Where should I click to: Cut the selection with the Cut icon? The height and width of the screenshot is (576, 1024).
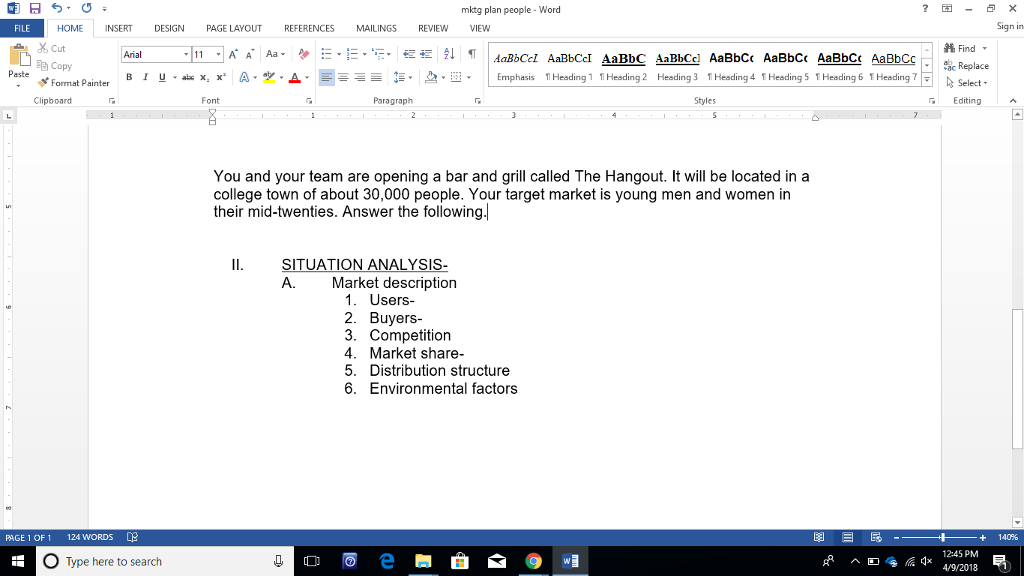pyautogui.click(x=52, y=48)
